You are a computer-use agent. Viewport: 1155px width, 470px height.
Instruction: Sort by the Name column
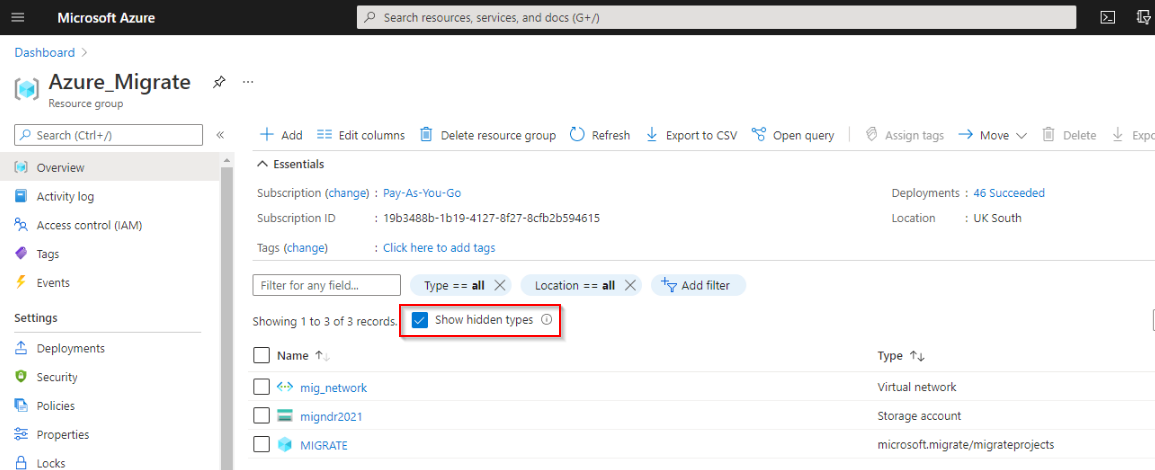tap(303, 355)
